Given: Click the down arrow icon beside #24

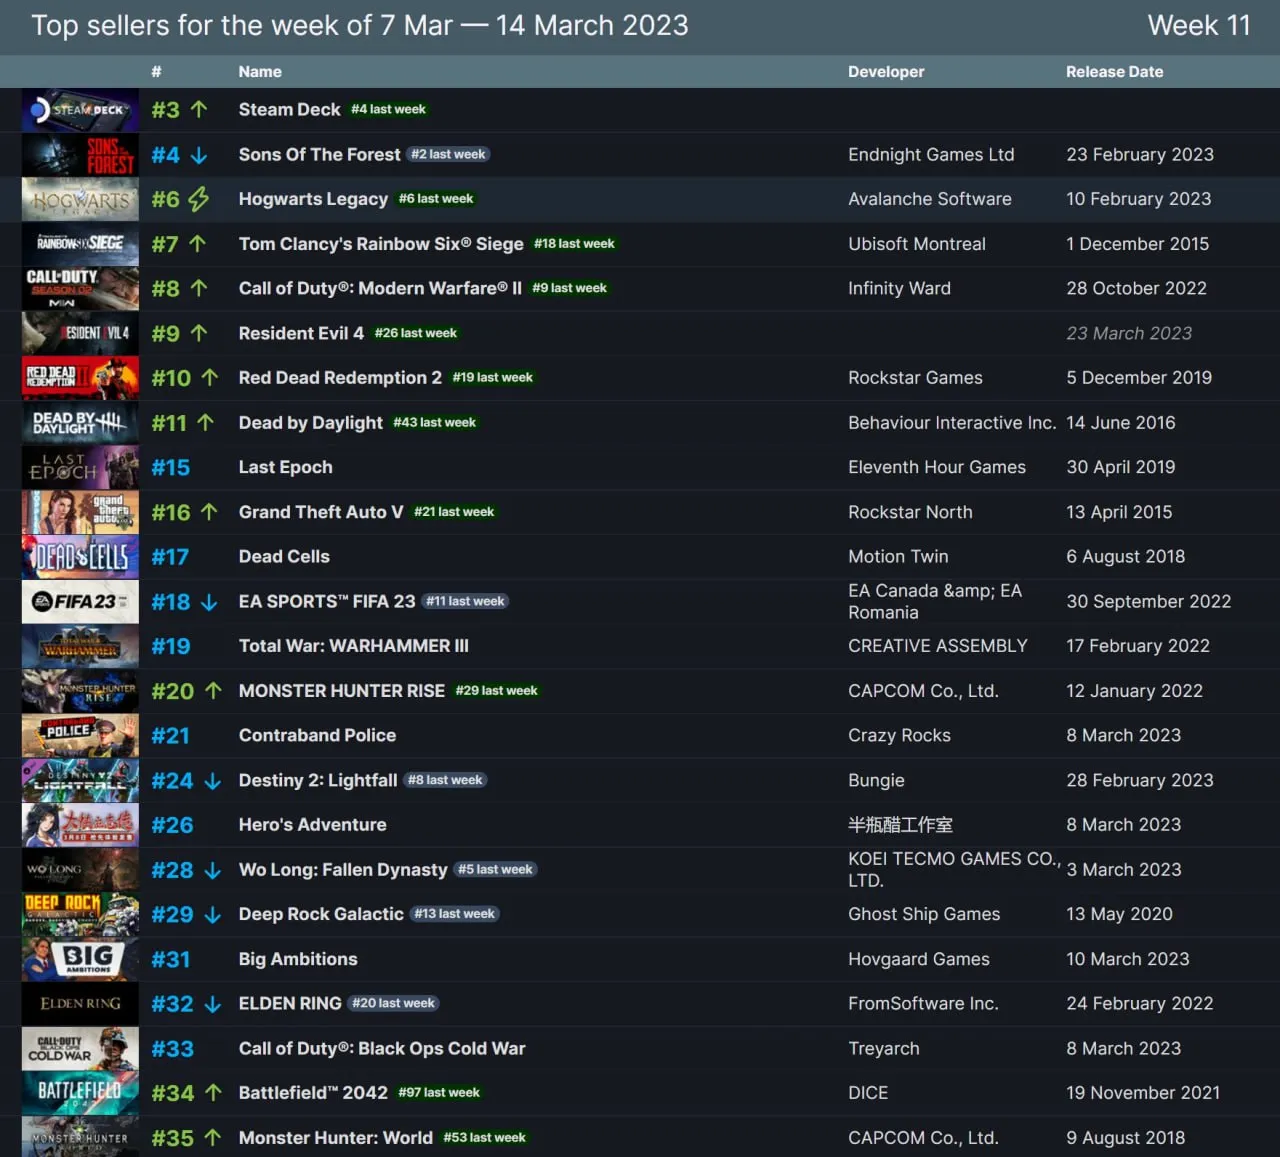Looking at the screenshot, I should tap(212, 781).
